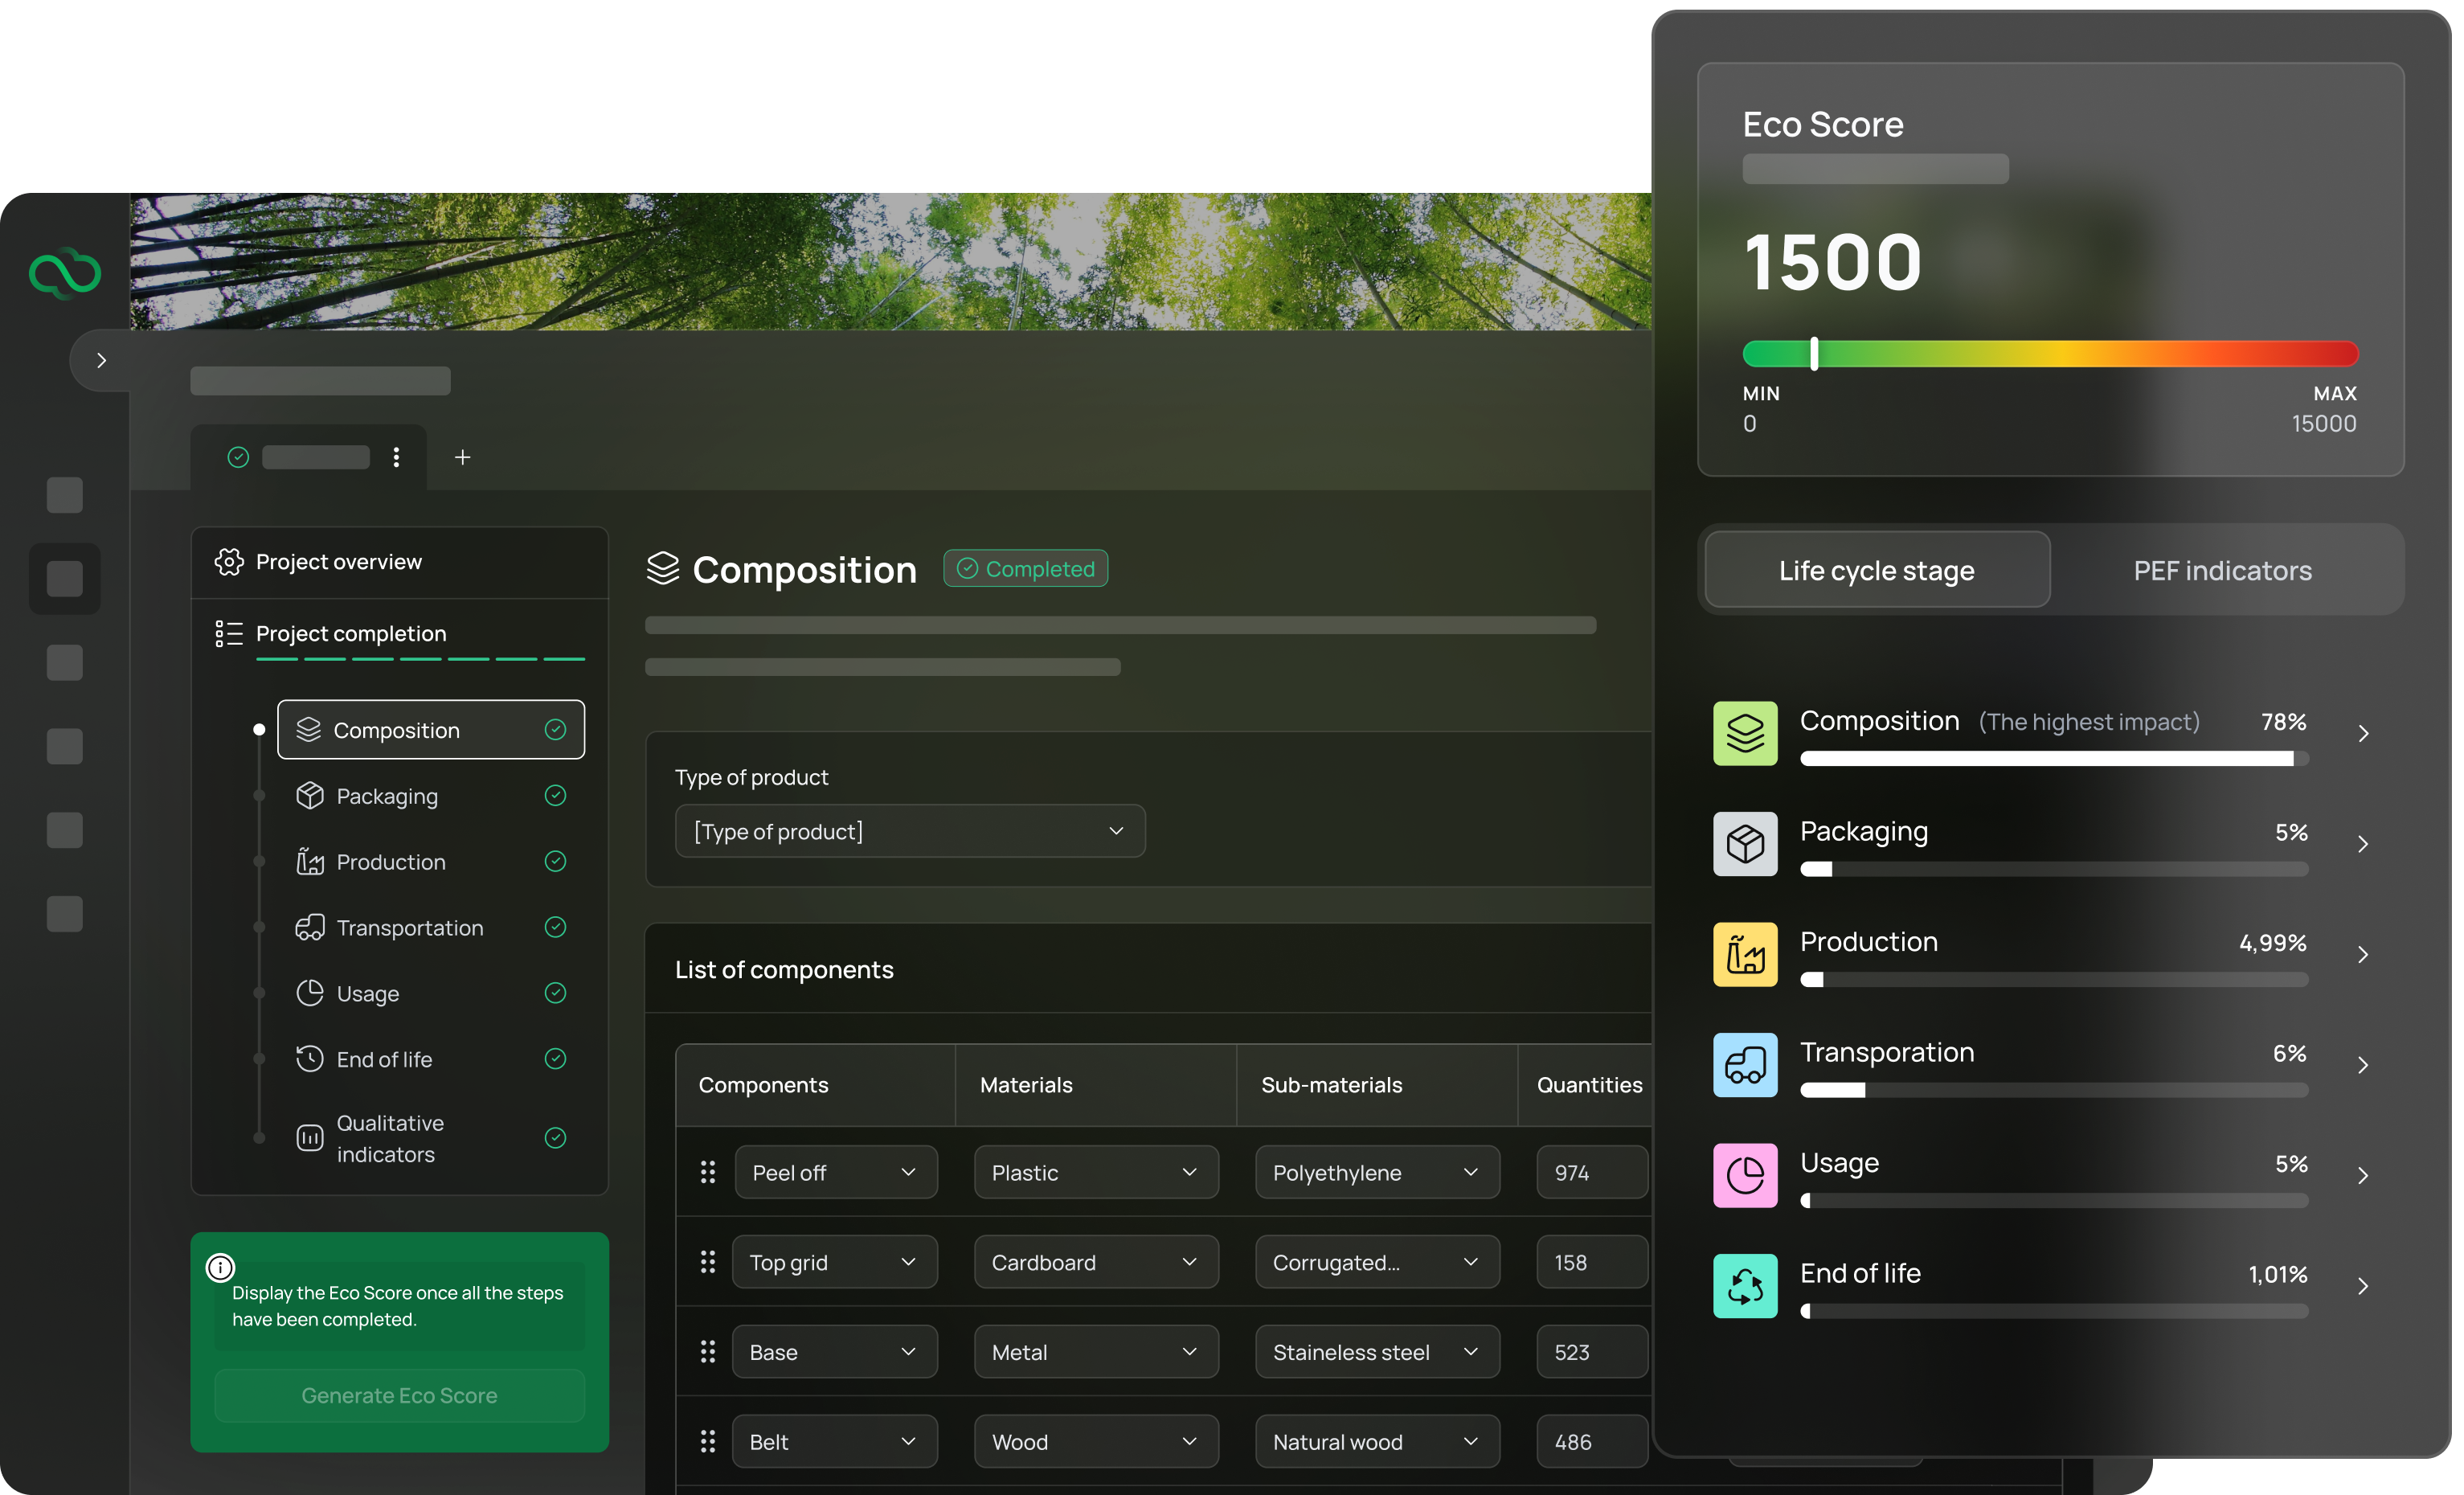
Task: Open the Wood material dropdown
Action: 1096,1442
